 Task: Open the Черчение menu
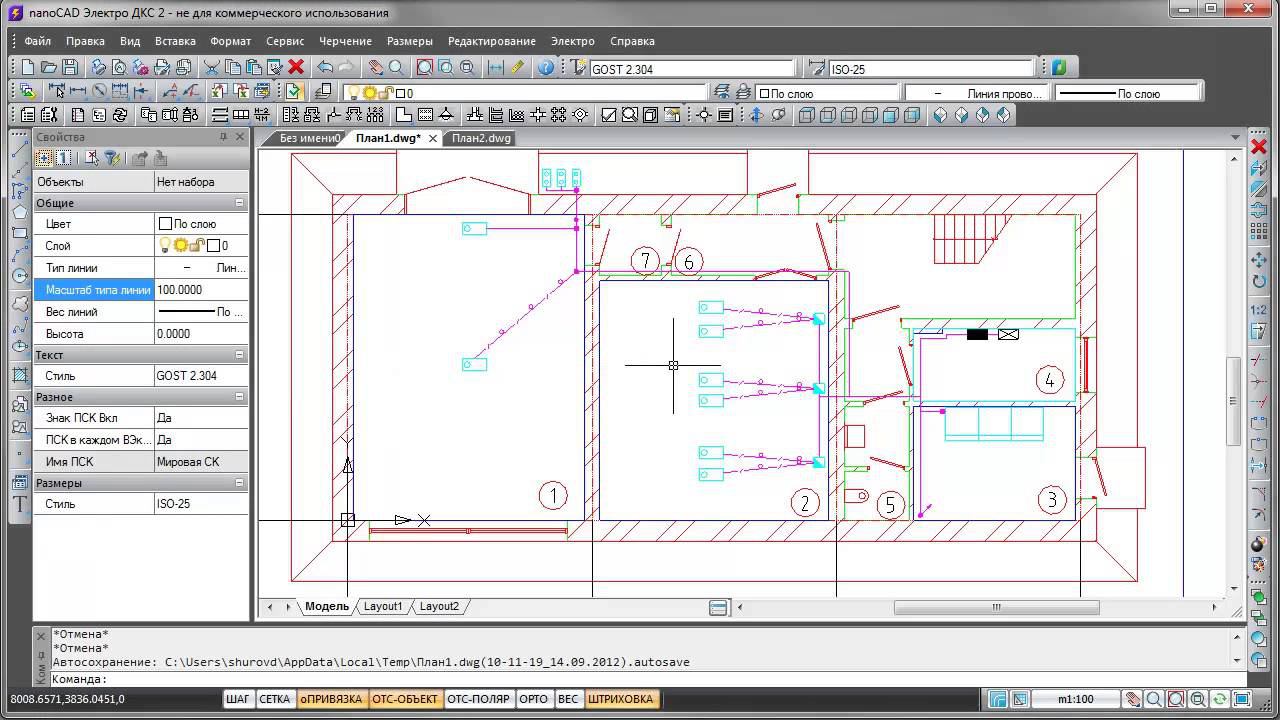pos(345,41)
